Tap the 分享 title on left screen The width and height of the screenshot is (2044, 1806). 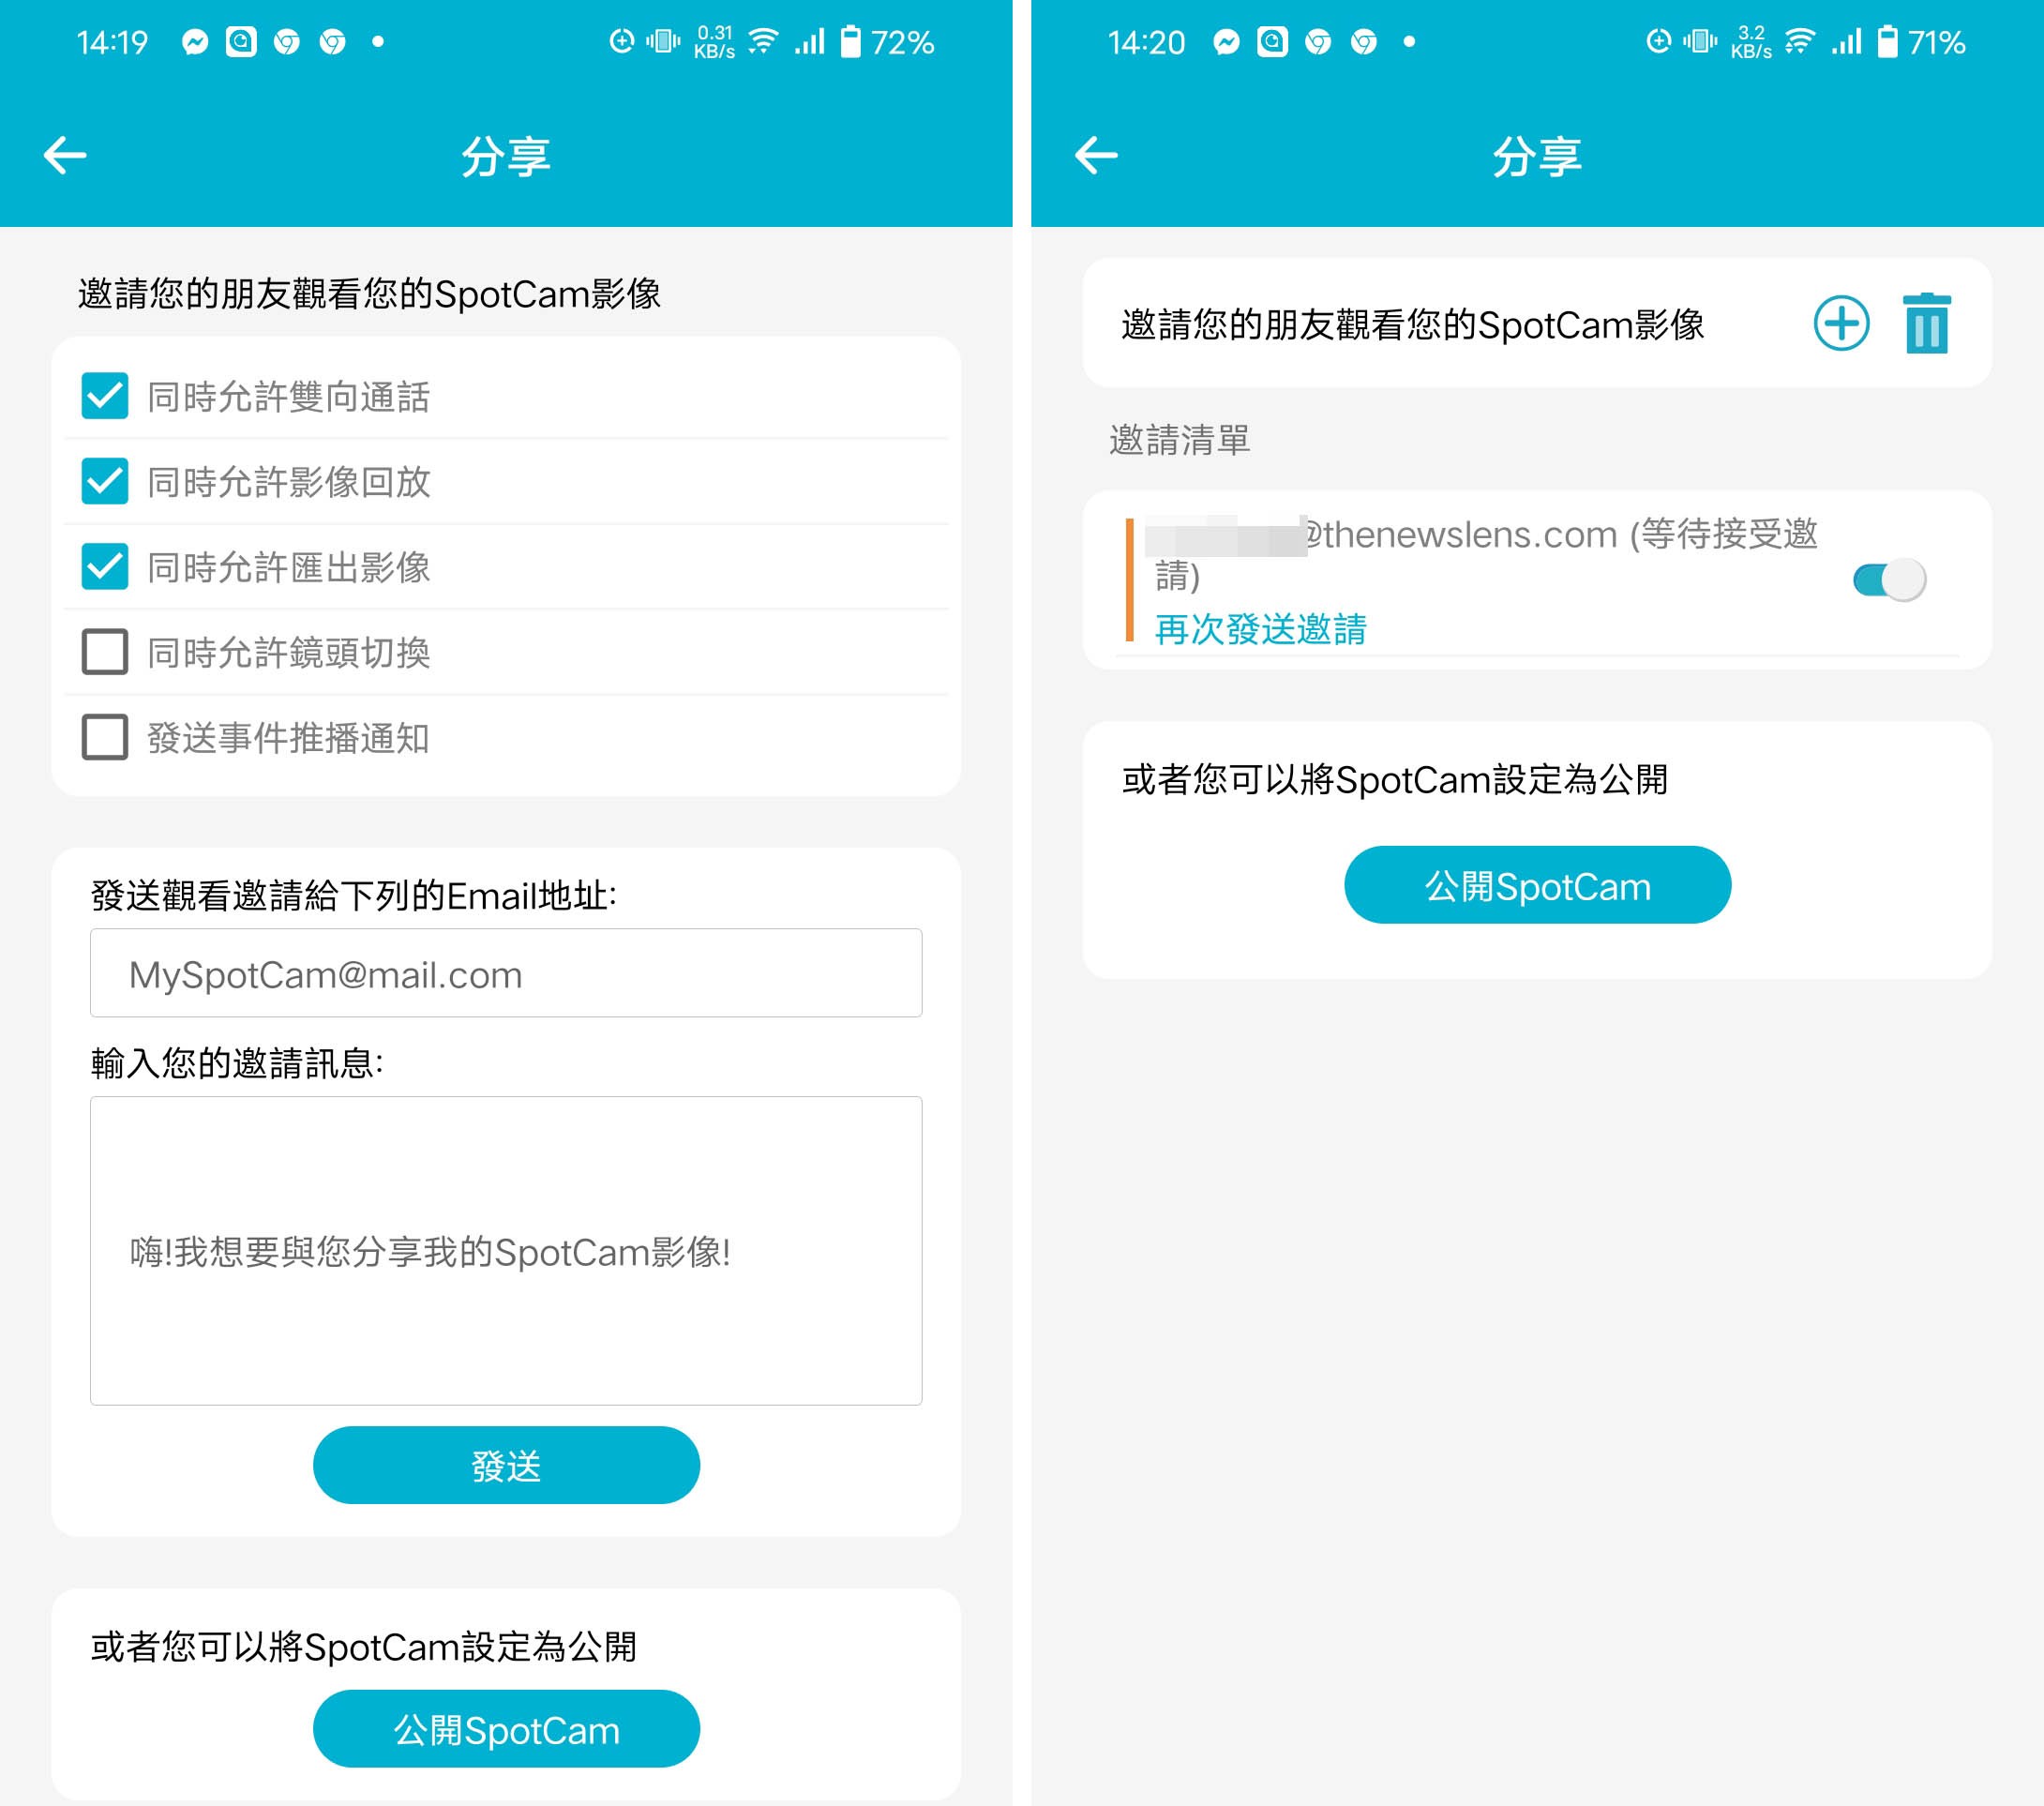pyautogui.click(x=506, y=157)
